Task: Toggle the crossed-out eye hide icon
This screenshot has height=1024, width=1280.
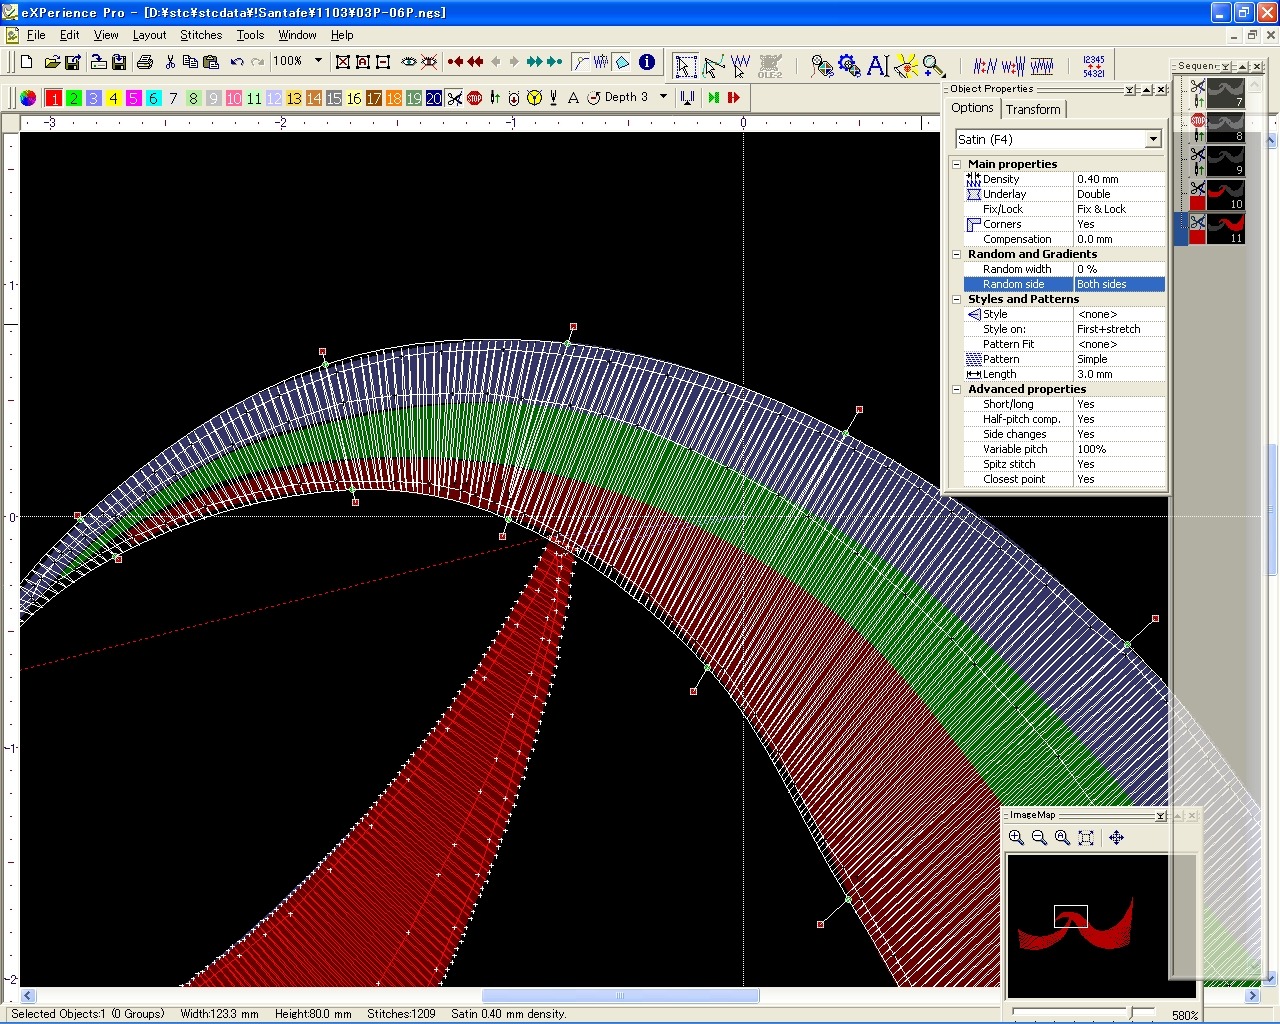Action: tap(429, 62)
